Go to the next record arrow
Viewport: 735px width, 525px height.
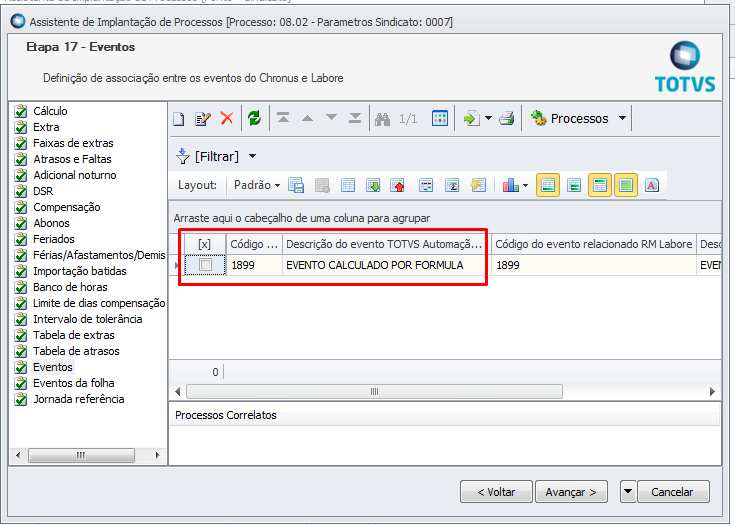pyautogui.click(x=331, y=117)
